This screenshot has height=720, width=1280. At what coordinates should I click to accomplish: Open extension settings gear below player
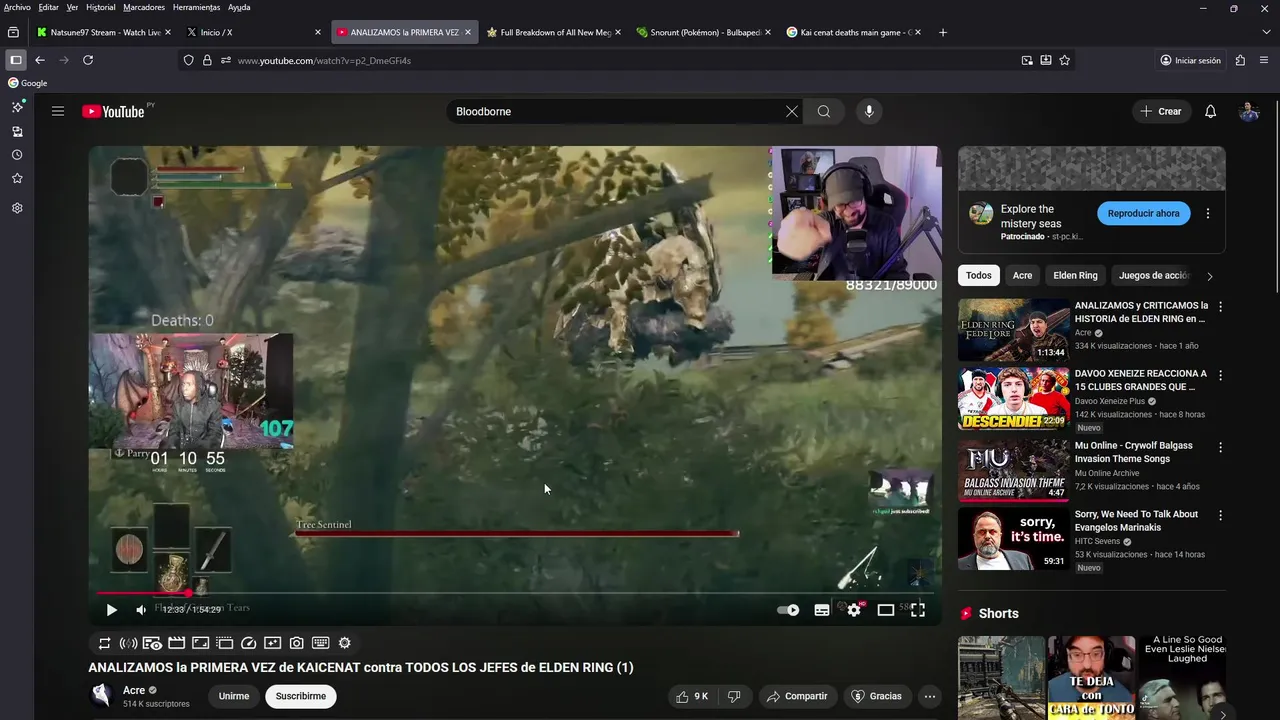[344, 643]
